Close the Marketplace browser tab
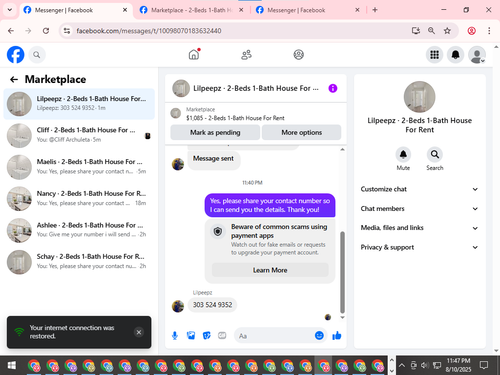Image resolution: width=500 pixels, height=375 pixels. click(241, 10)
